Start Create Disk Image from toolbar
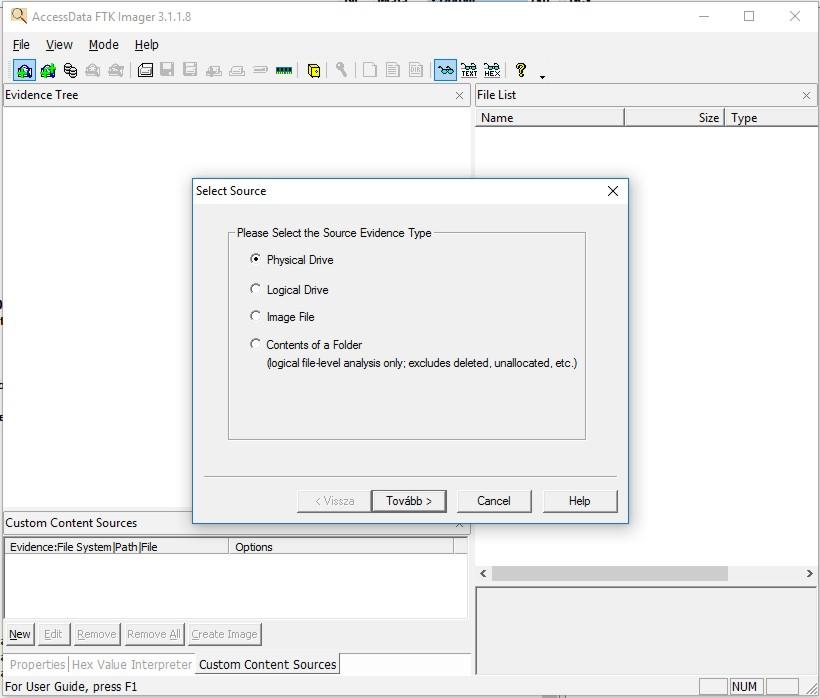820x698 pixels. click(x=145, y=70)
